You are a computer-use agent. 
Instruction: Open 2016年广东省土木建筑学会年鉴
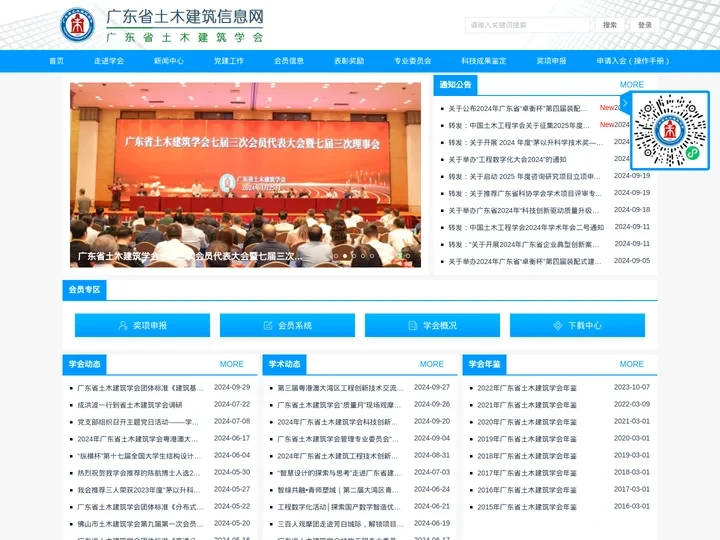[x=527, y=490]
